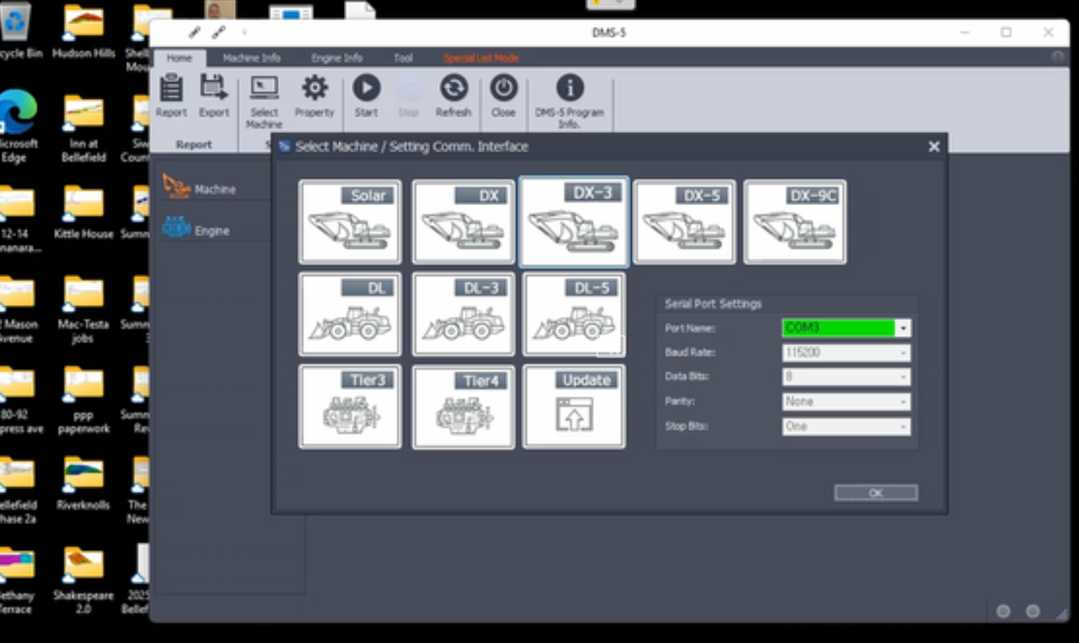This screenshot has height=643, width=1079.
Task: Open the Stop Bits dropdown
Action: pos(903,427)
